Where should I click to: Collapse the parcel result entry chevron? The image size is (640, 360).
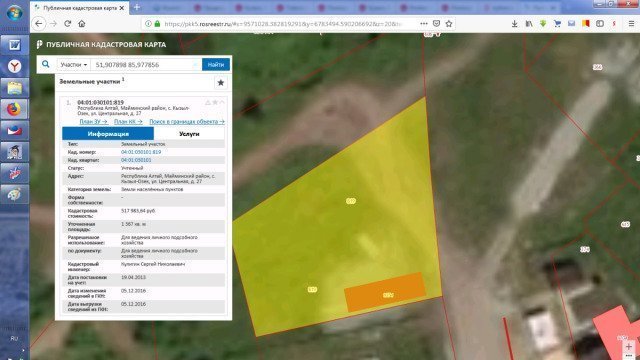pos(222,102)
